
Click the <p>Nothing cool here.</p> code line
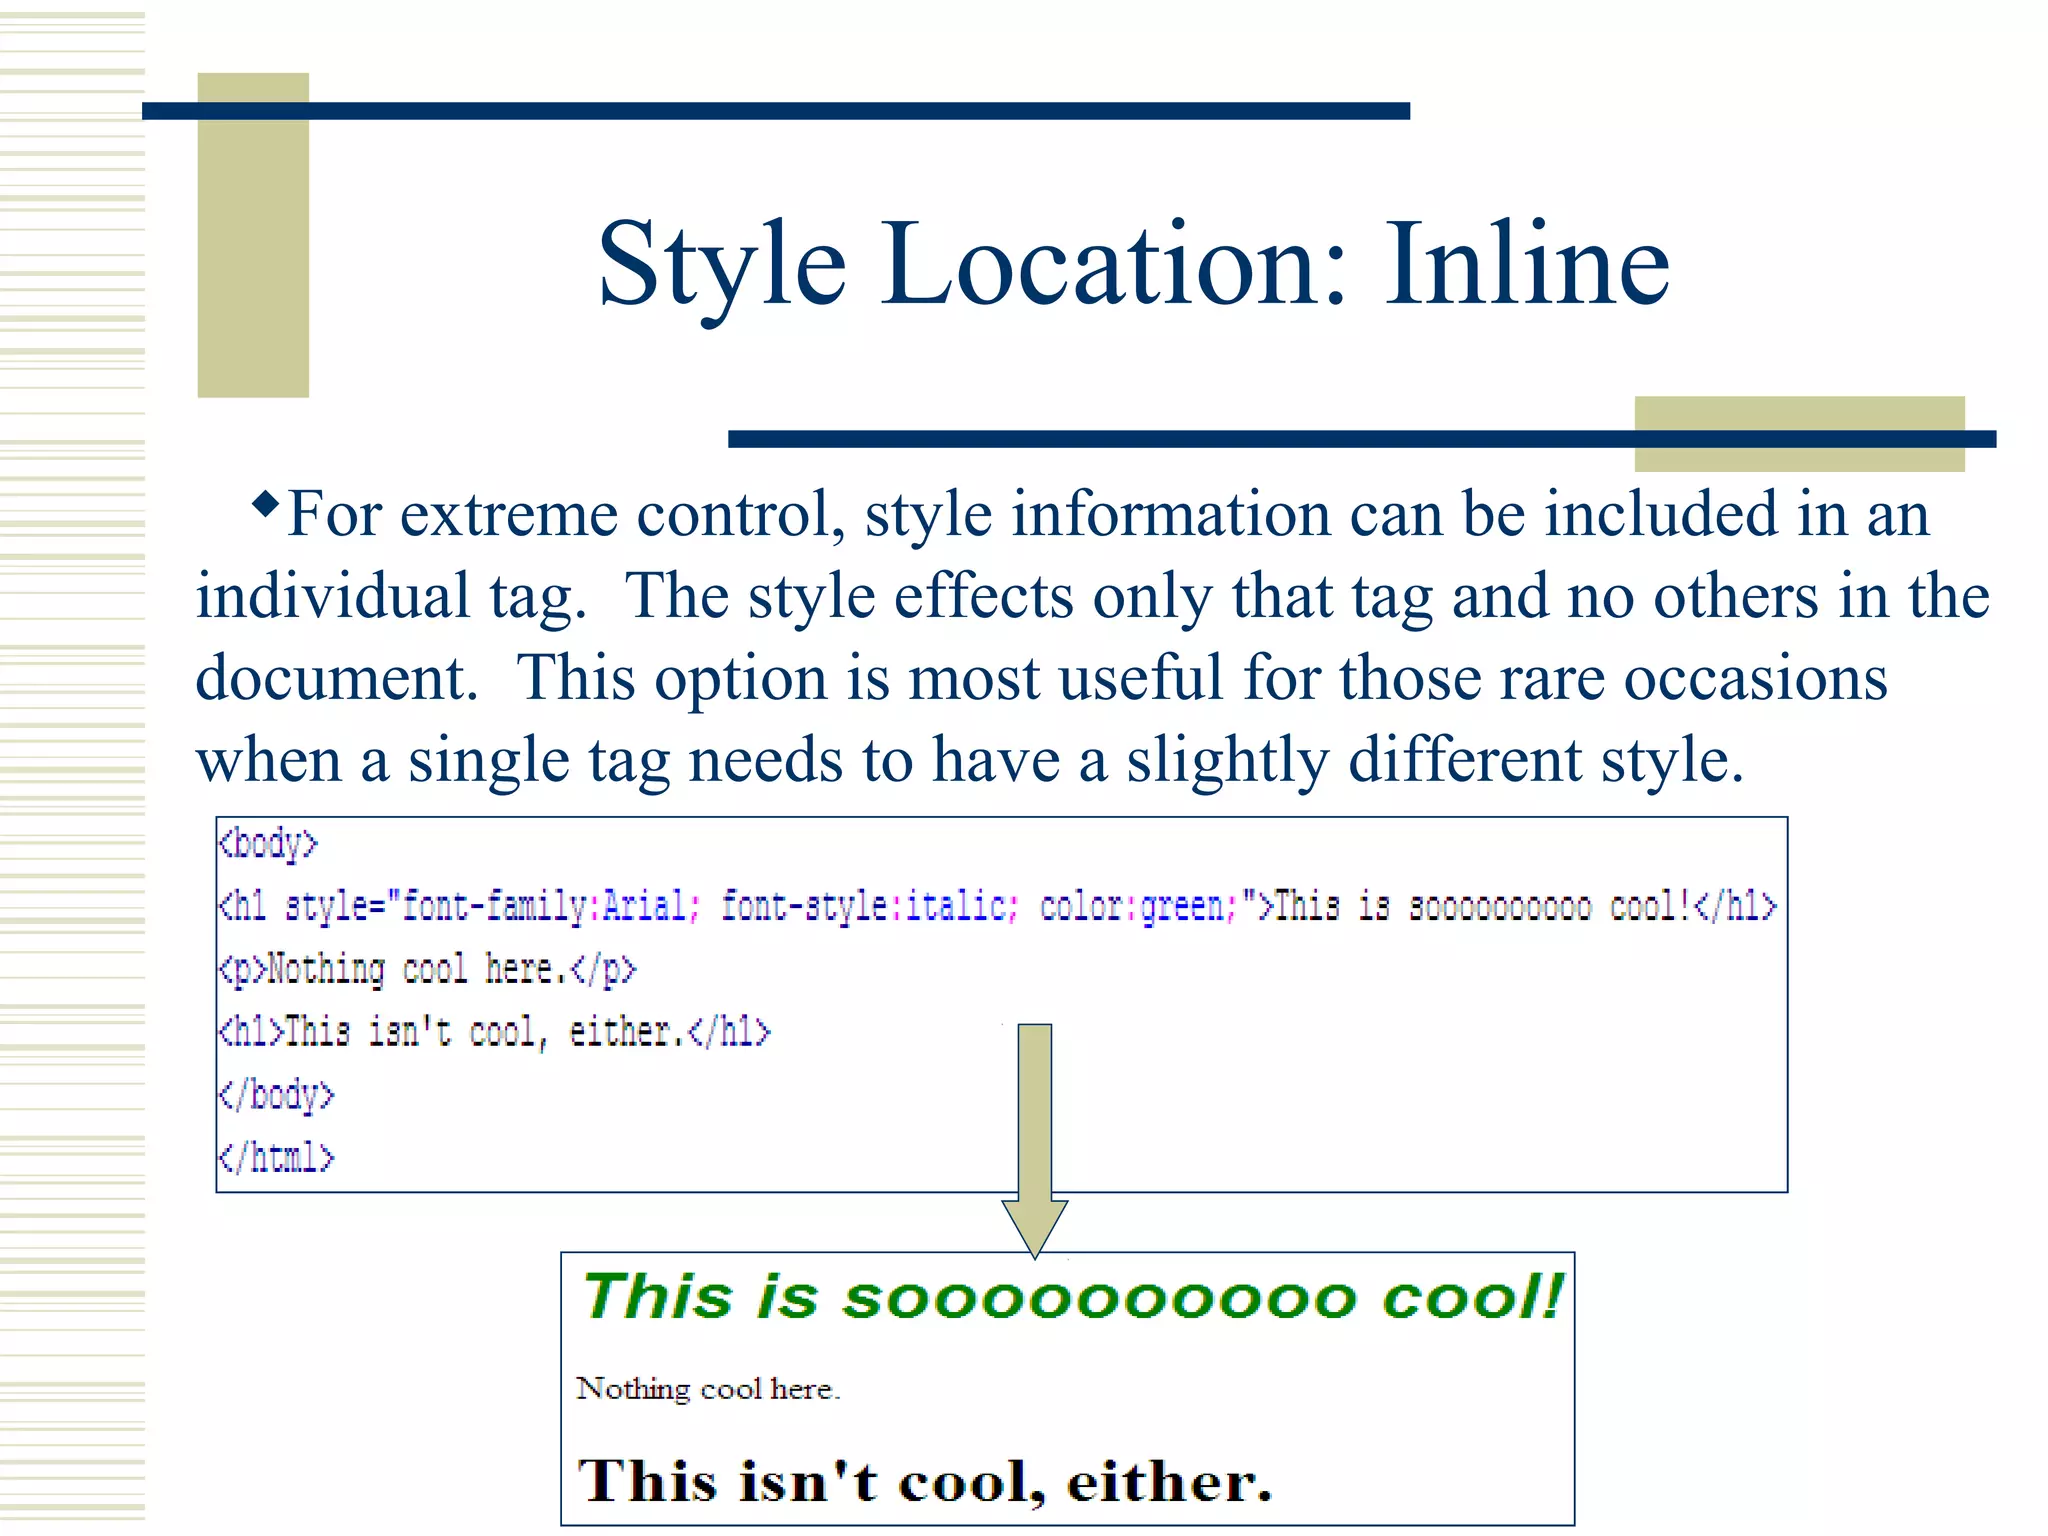coord(427,969)
